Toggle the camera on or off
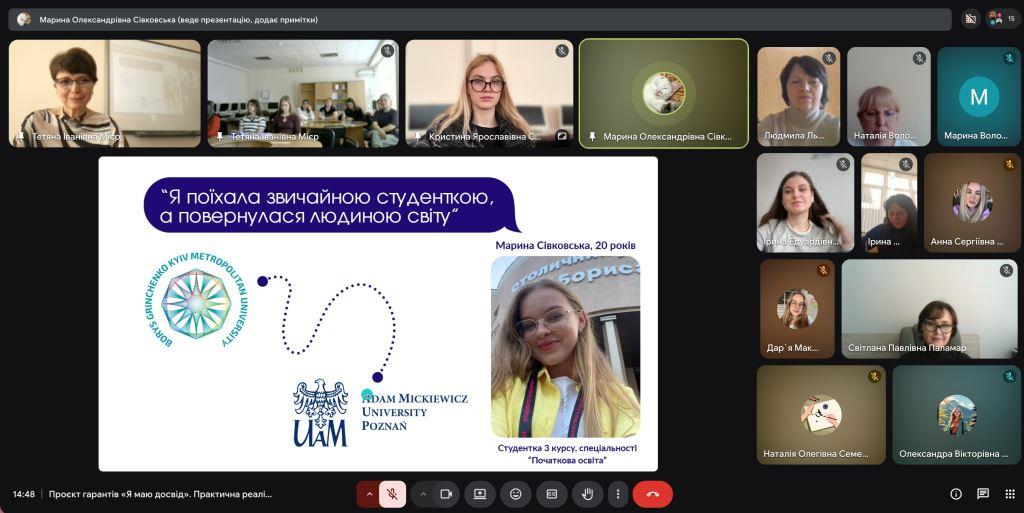Viewport: 1024px width, 513px height. tap(446, 494)
